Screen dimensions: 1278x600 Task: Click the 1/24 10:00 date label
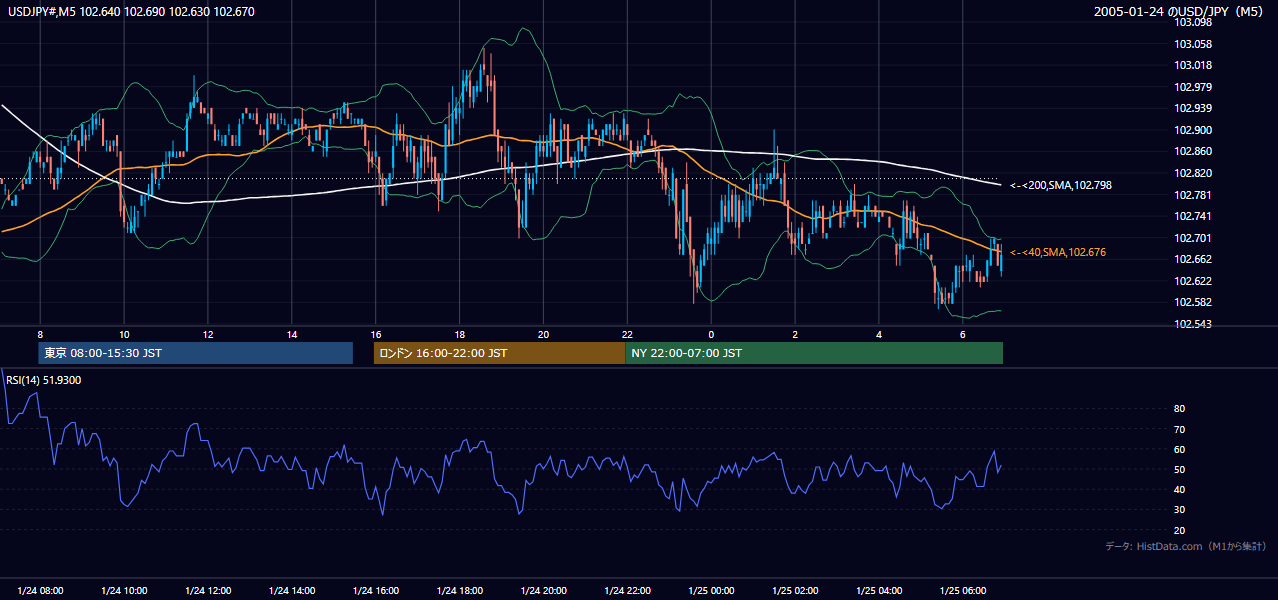(124, 590)
